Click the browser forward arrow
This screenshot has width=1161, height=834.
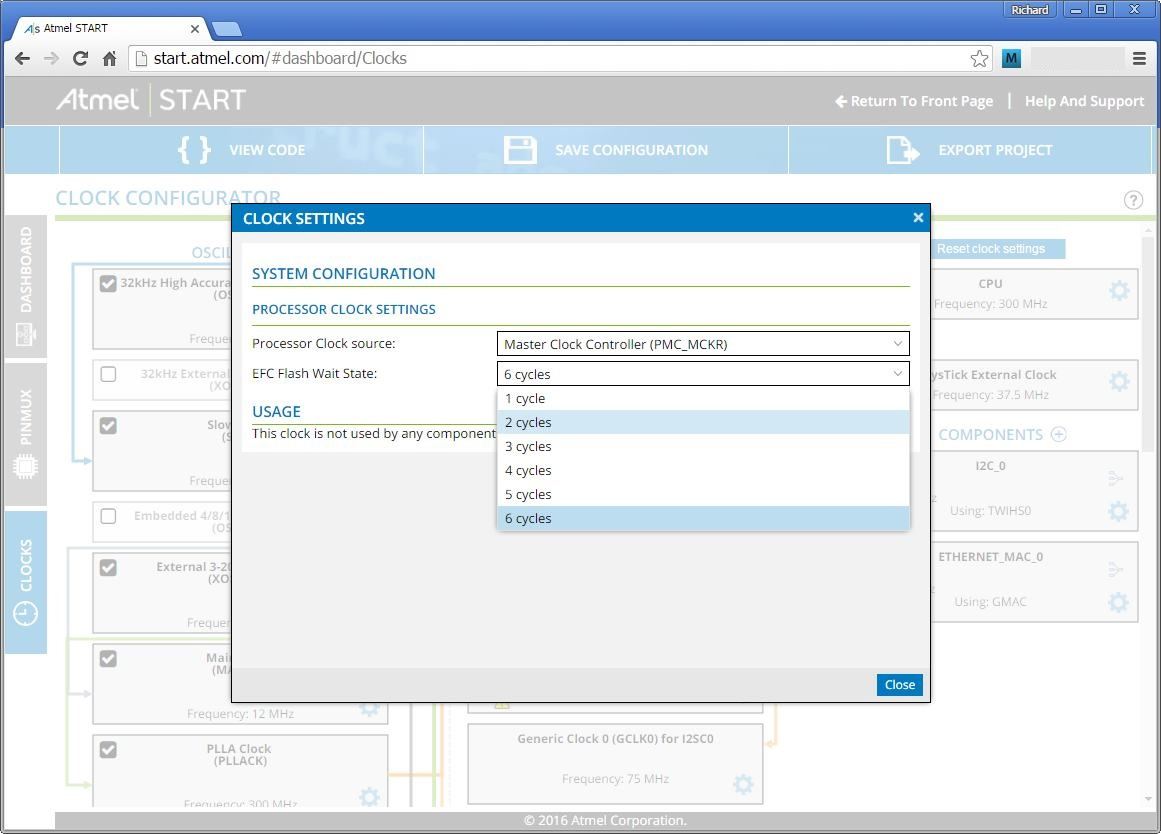pyautogui.click(x=51, y=59)
